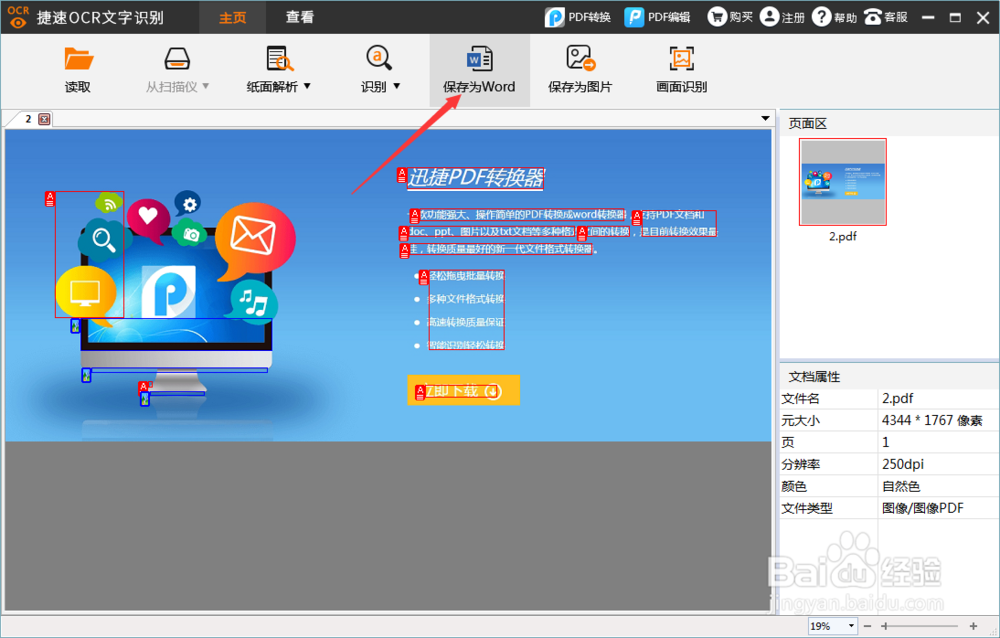
Task: Switch to the 查看 tab
Action: coord(299,17)
